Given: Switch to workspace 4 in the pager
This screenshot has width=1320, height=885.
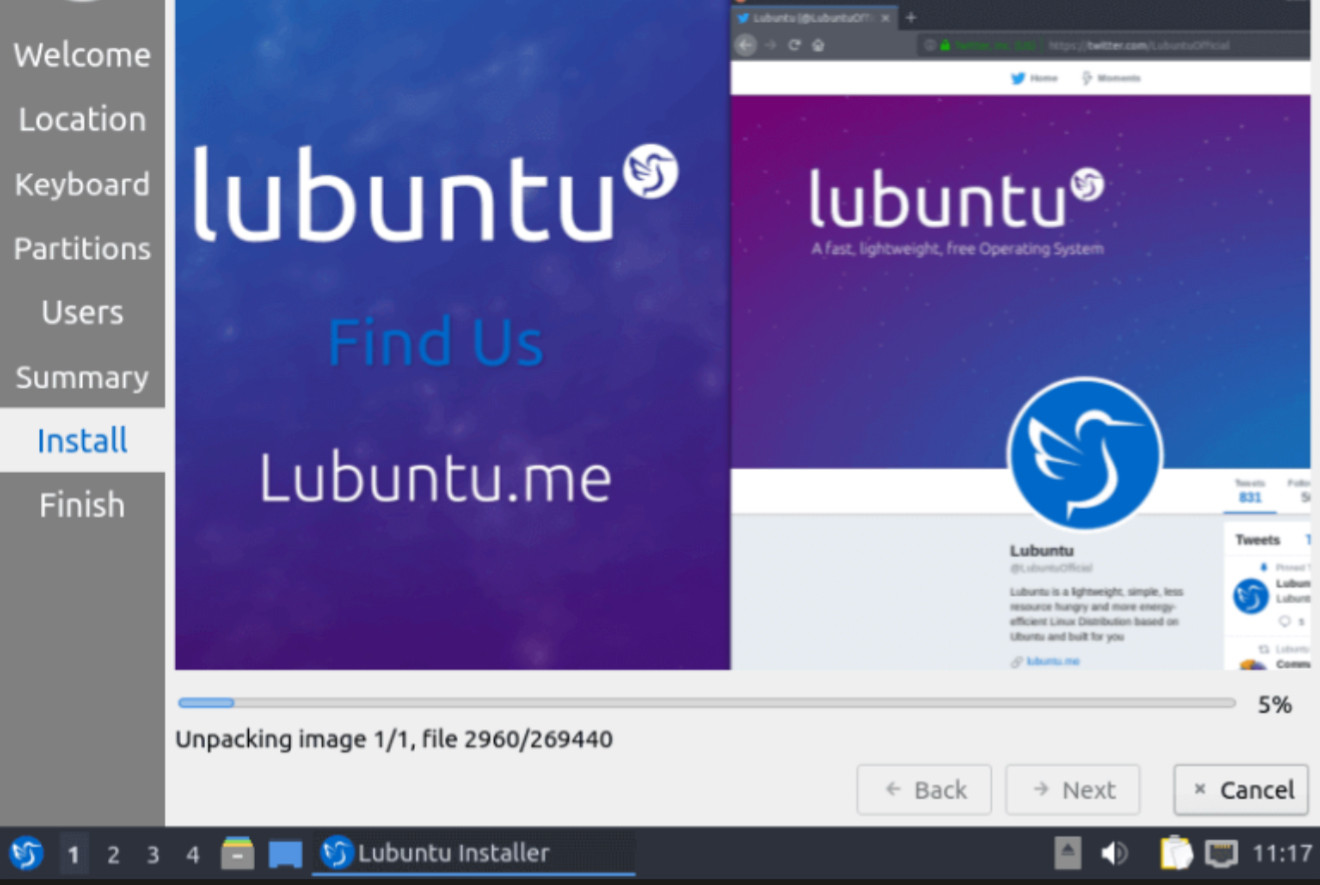Looking at the screenshot, I should pos(193,854).
